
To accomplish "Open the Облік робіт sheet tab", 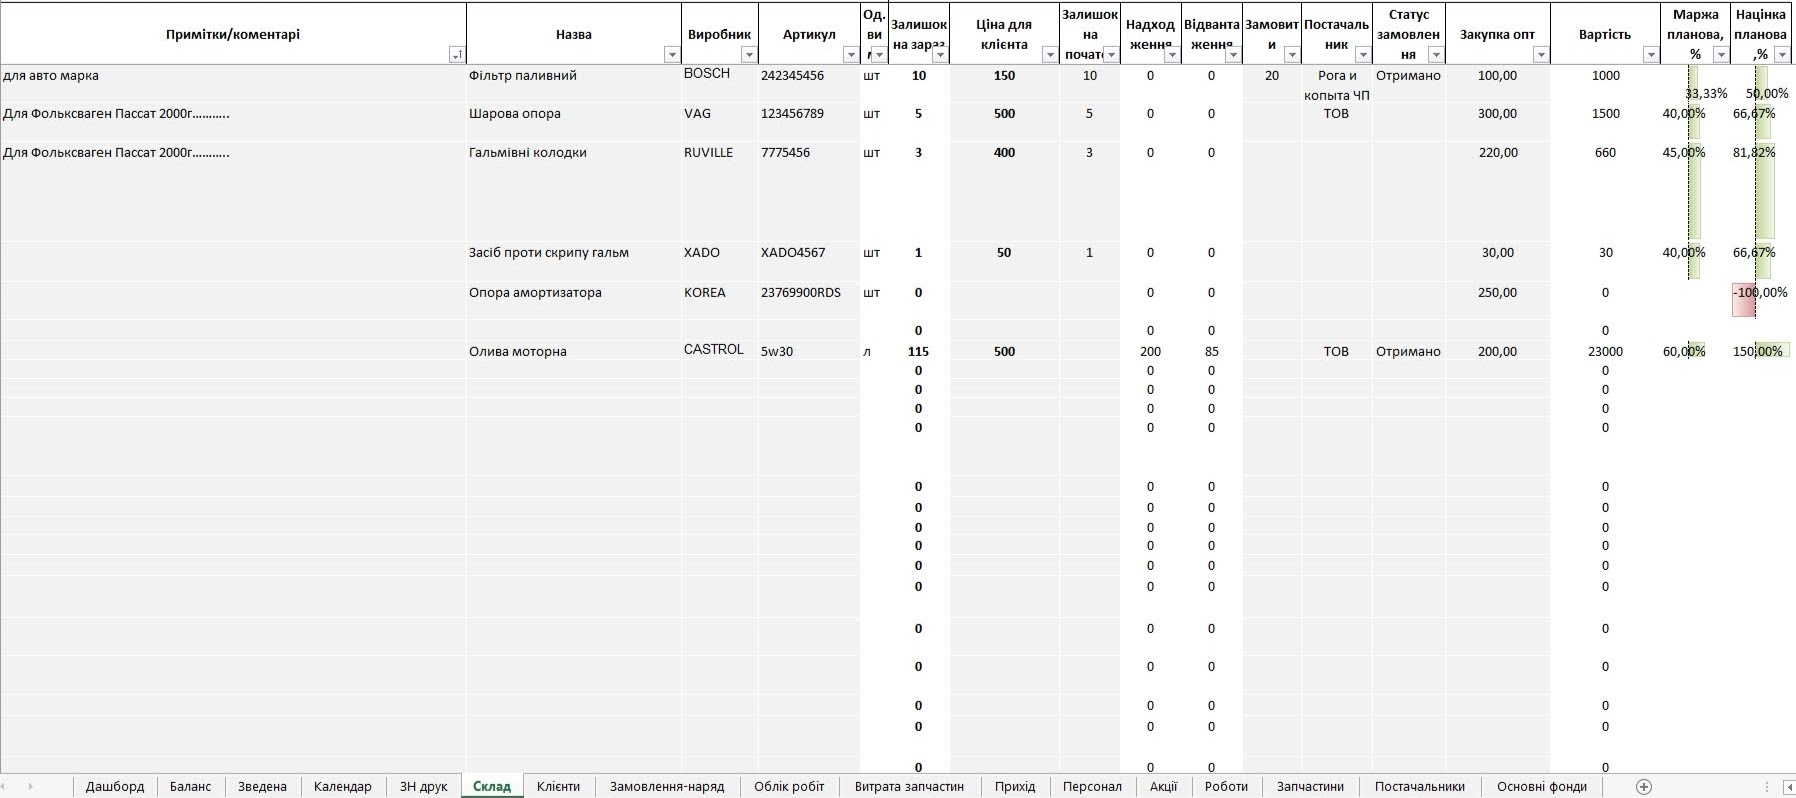I will pos(789,787).
